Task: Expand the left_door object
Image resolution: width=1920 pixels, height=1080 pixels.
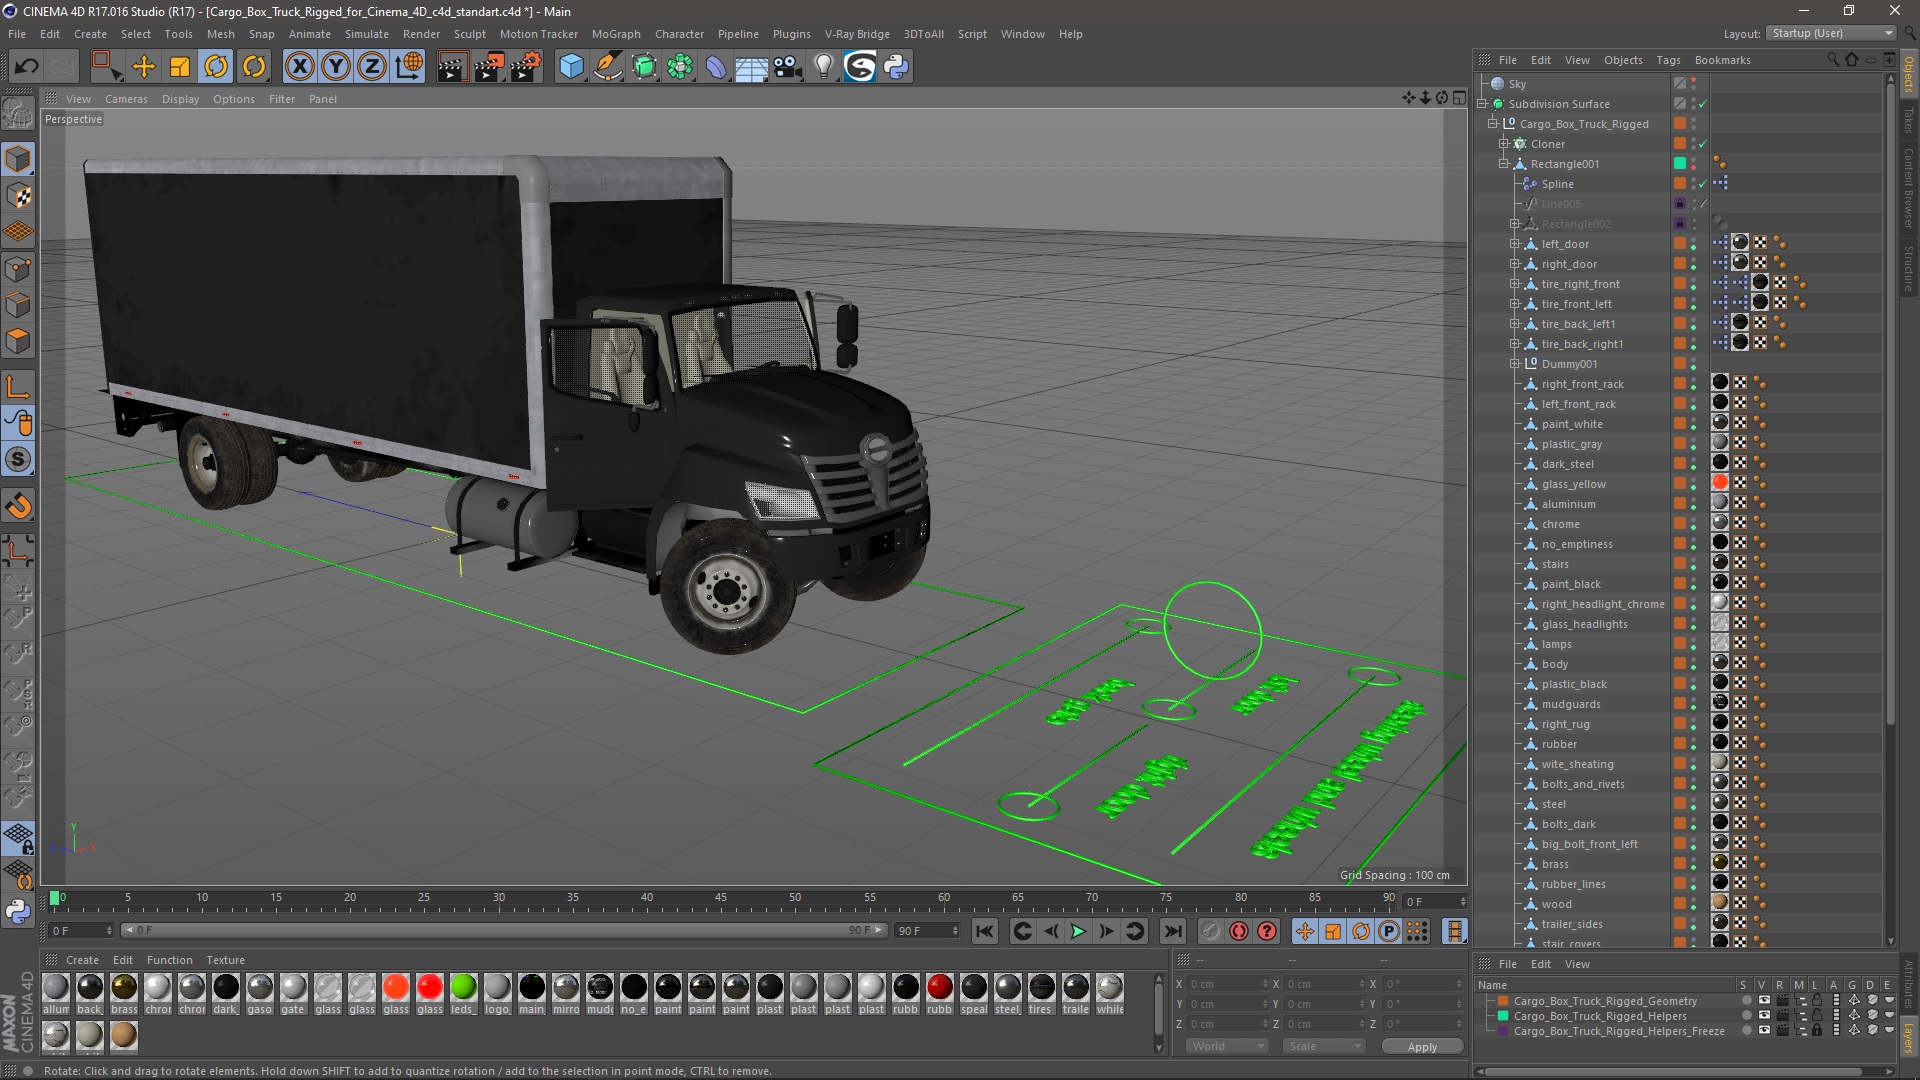Action: click(x=1515, y=244)
